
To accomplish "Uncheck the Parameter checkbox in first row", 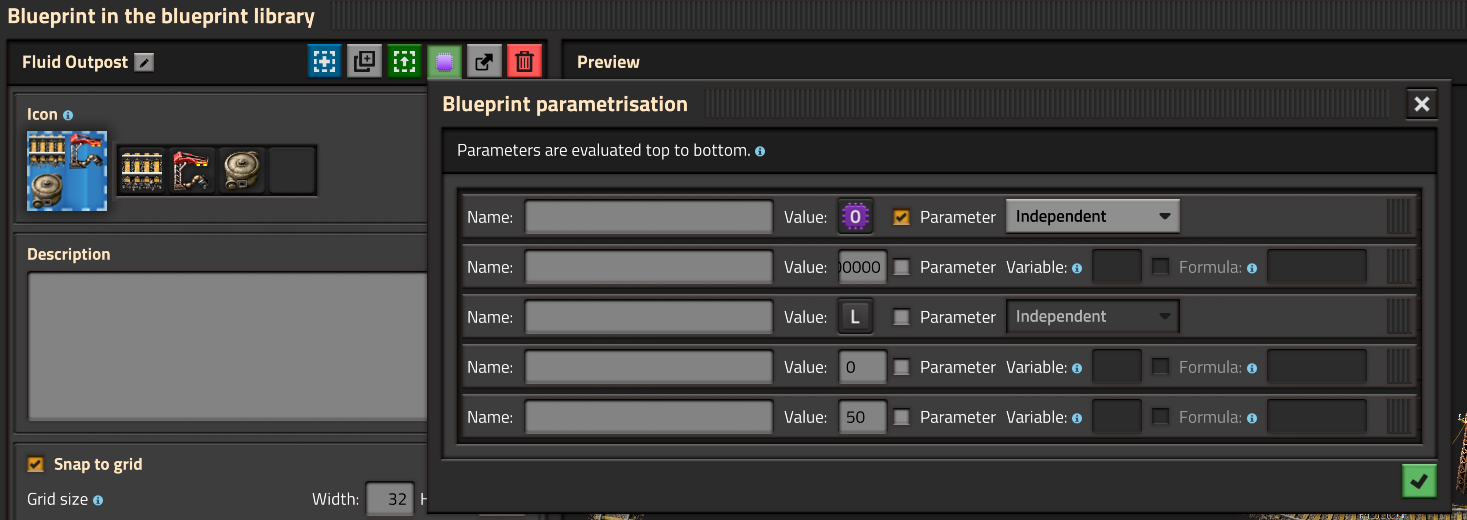I will click(902, 217).
